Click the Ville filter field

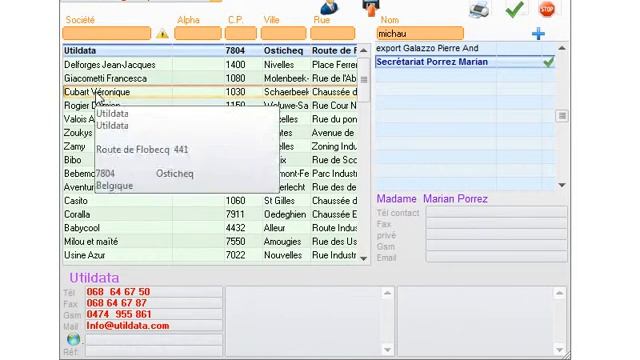[283, 33]
